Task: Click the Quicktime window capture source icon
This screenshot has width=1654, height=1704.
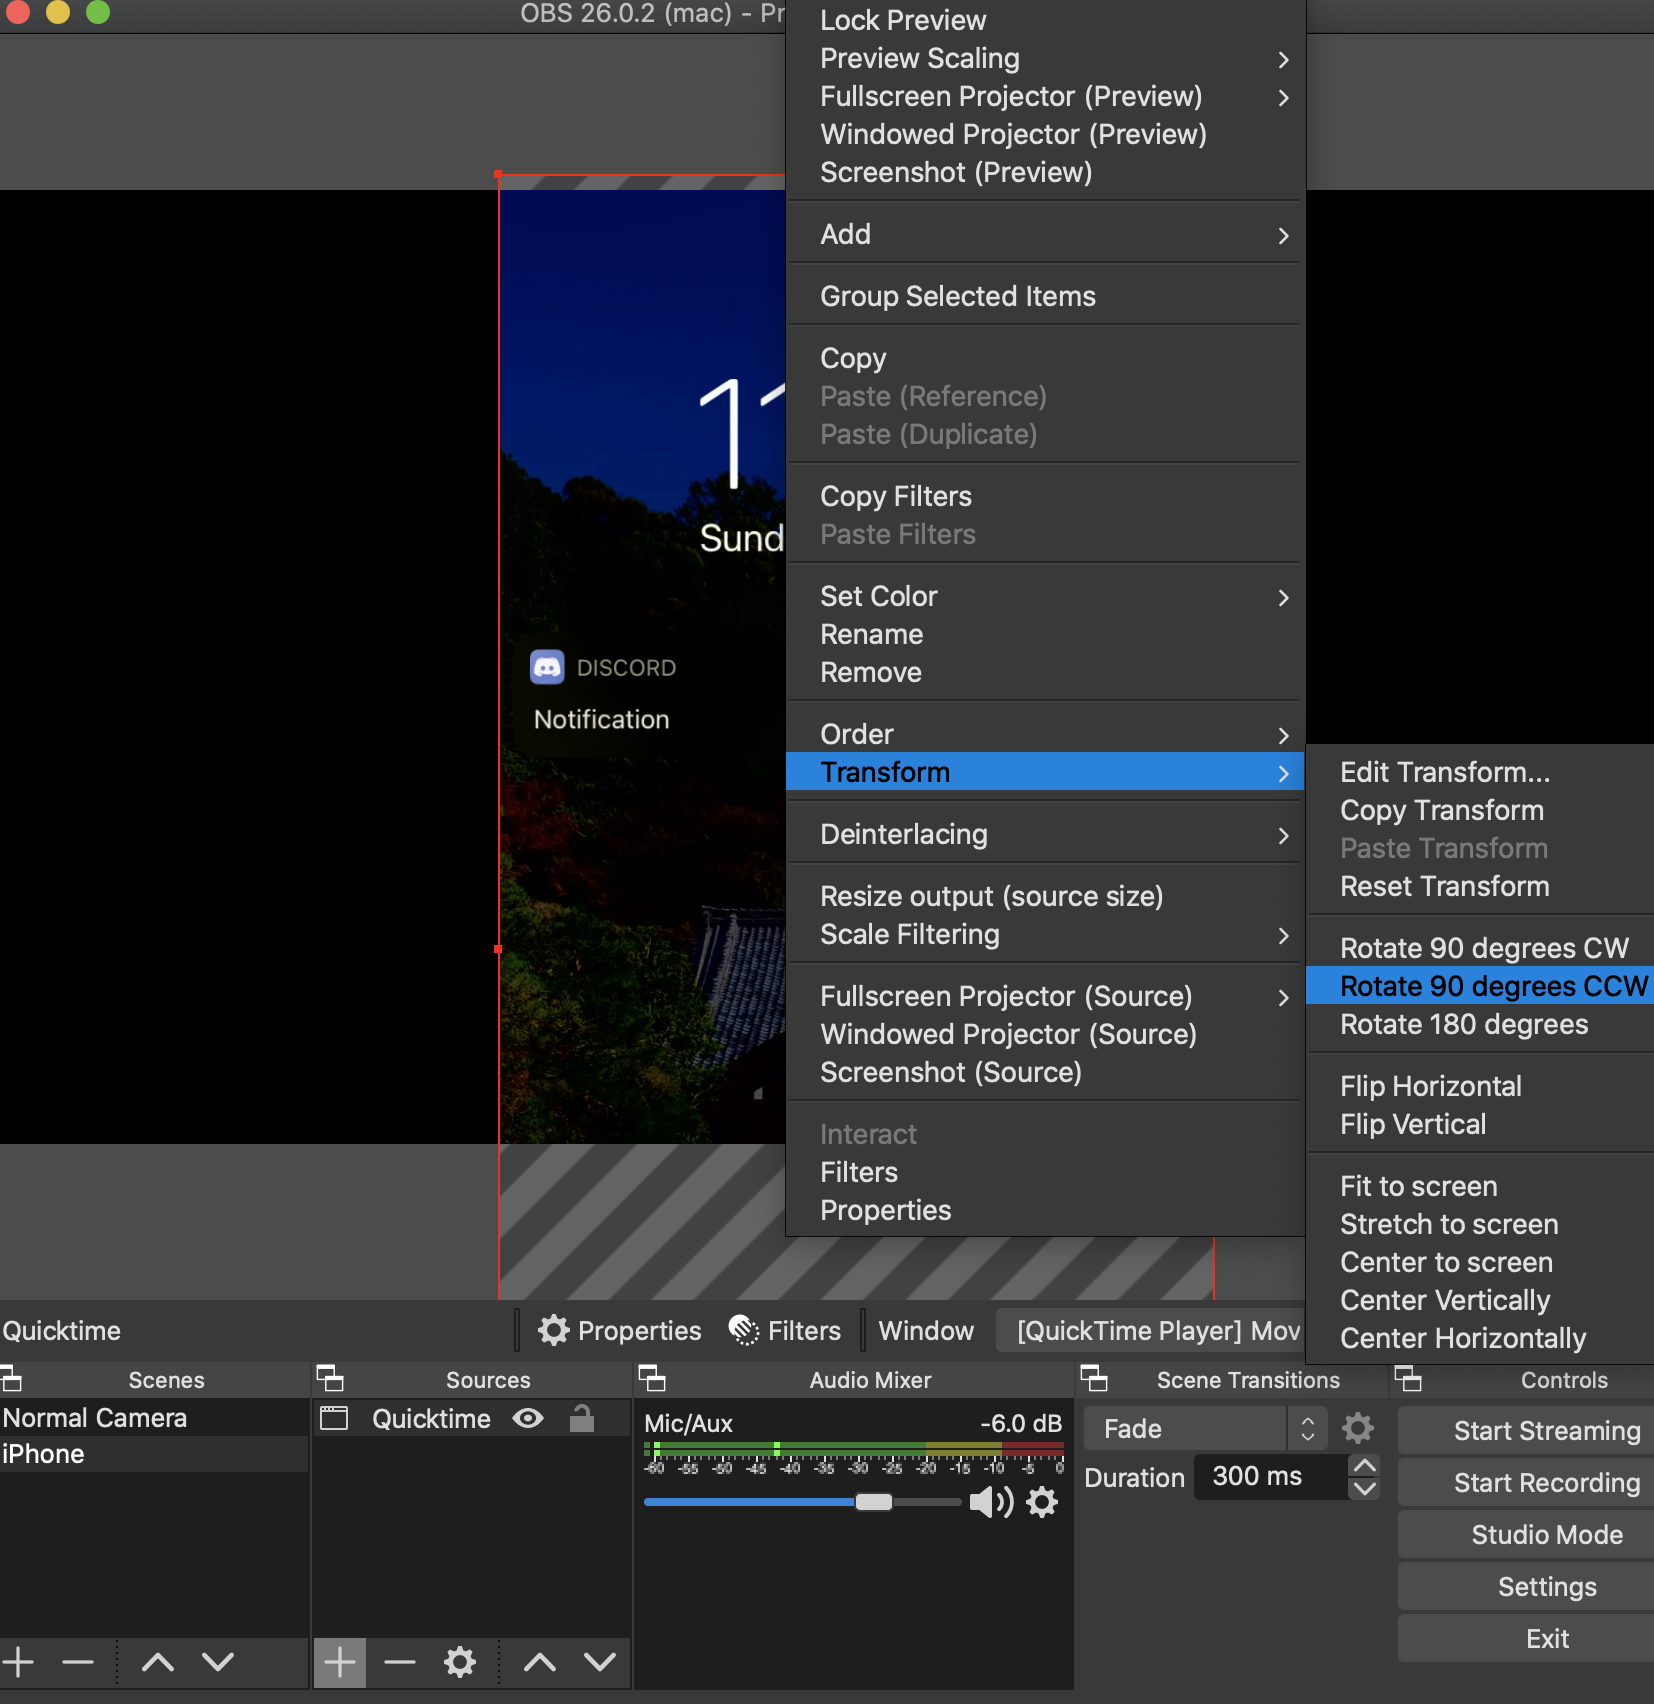Action: (334, 1418)
